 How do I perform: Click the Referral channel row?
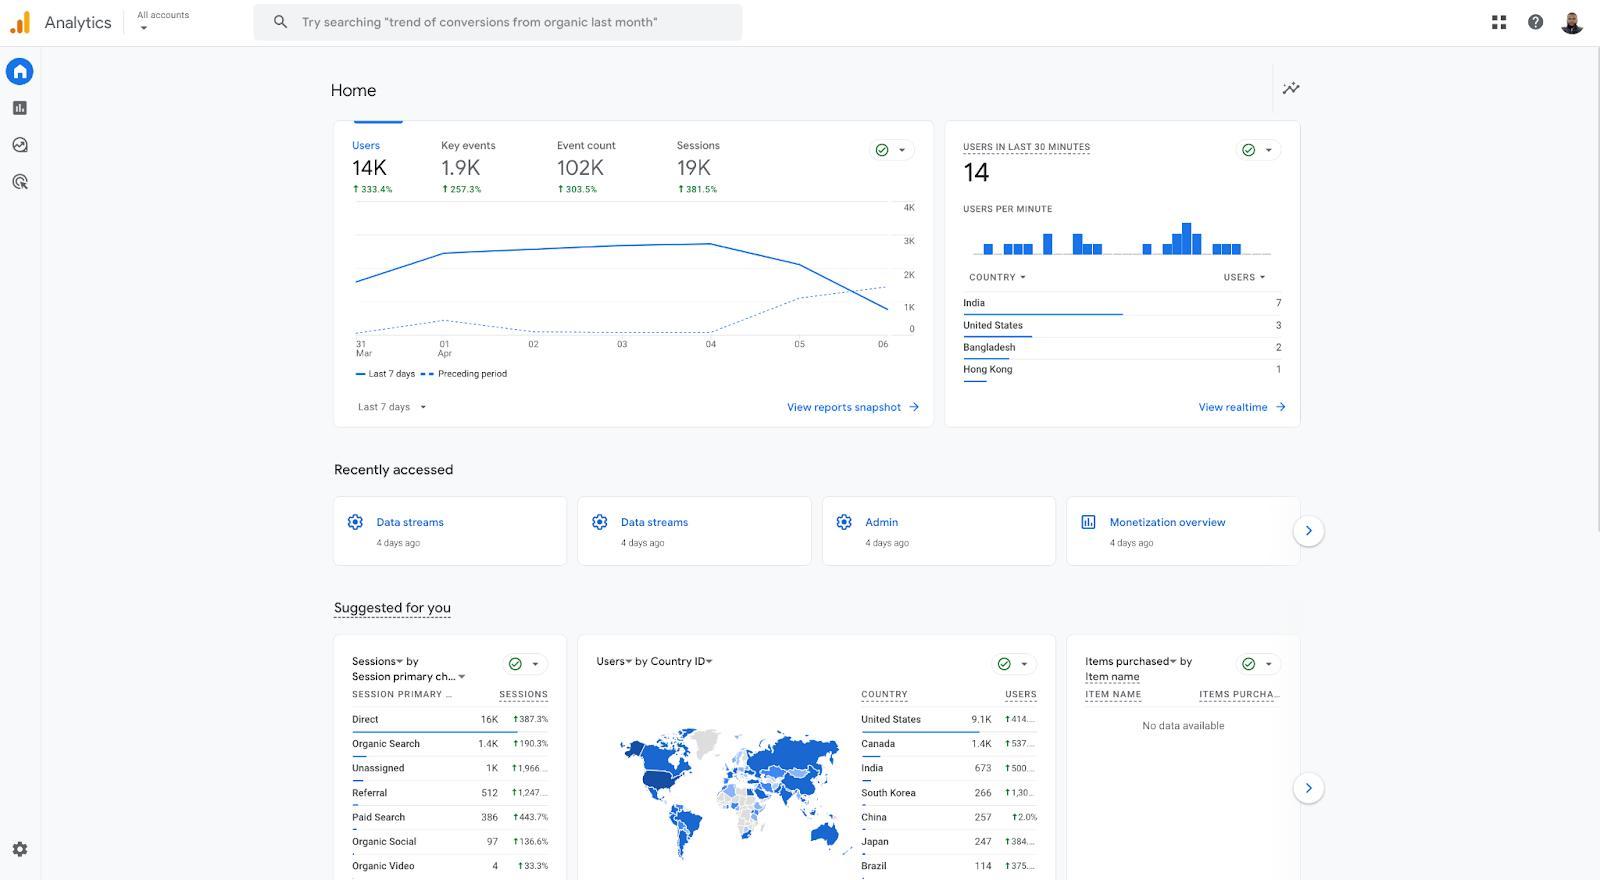coord(450,793)
